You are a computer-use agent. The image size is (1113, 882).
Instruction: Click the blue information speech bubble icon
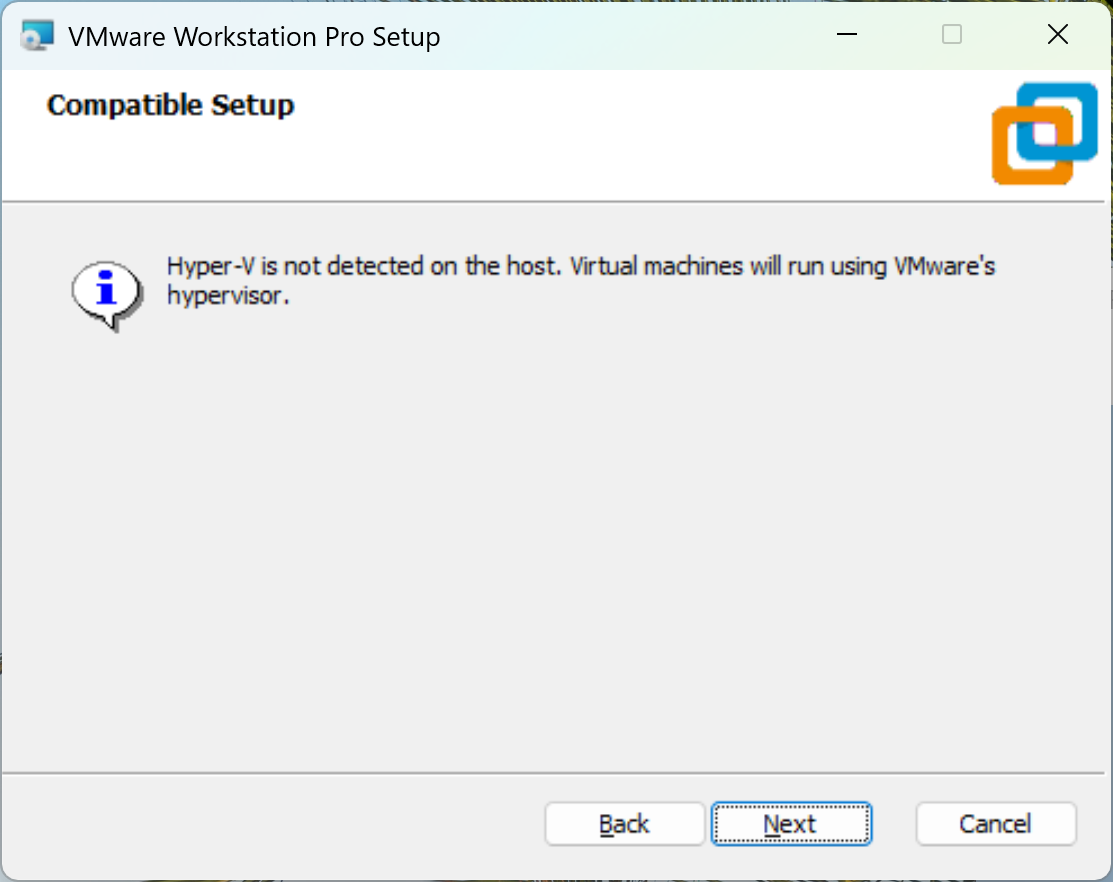click(107, 292)
